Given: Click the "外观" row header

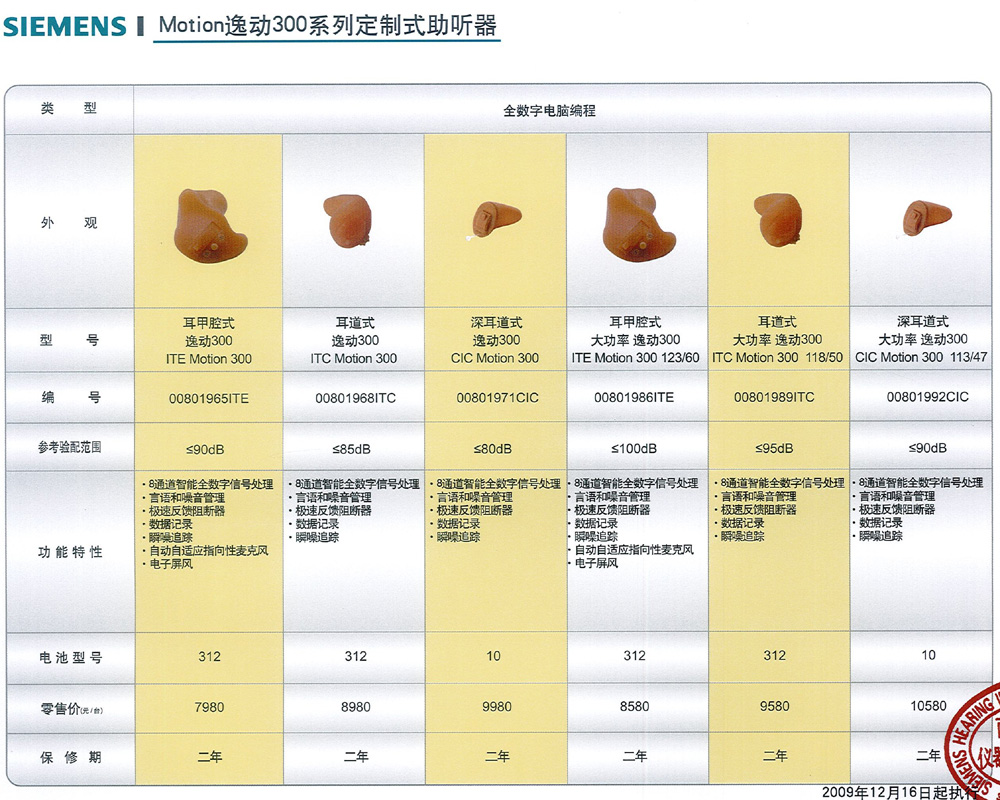Looking at the screenshot, I should point(69,223).
